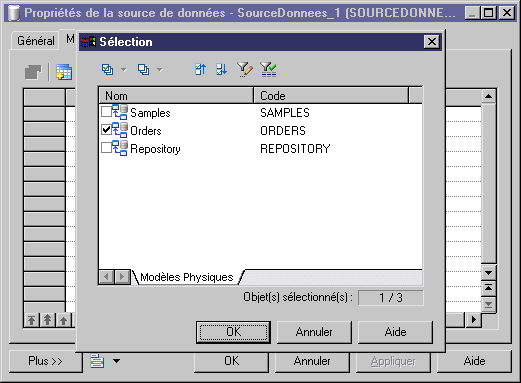The width and height of the screenshot is (521, 383).
Task: Select the Orders row name
Action: point(146,131)
